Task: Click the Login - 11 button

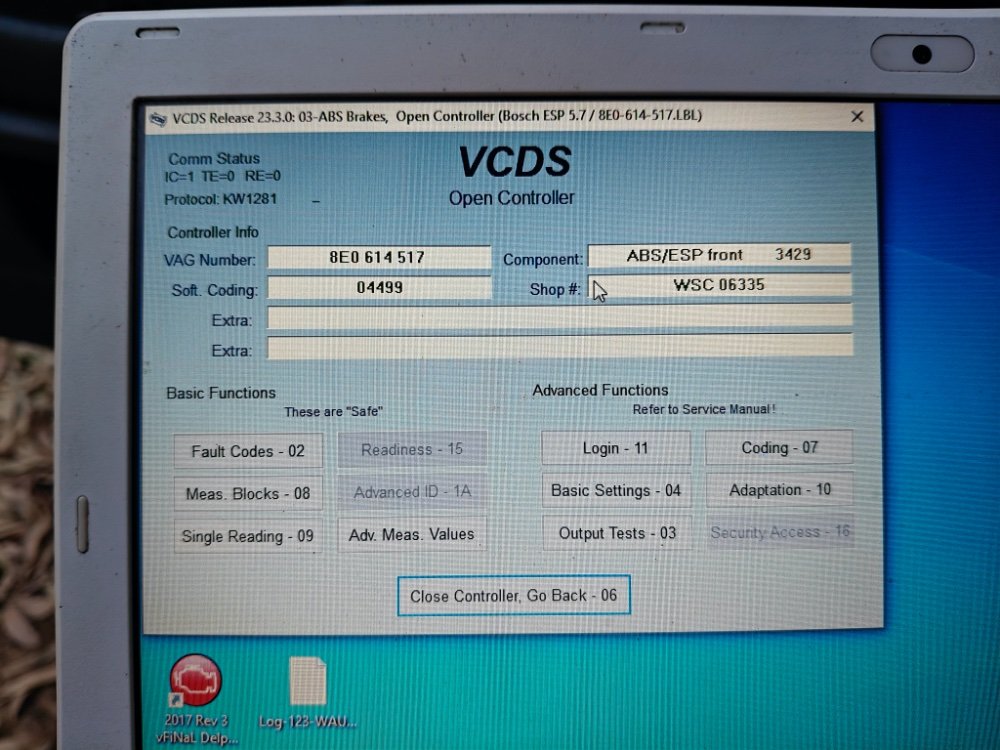Action: pyautogui.click(x=615, y=448)
